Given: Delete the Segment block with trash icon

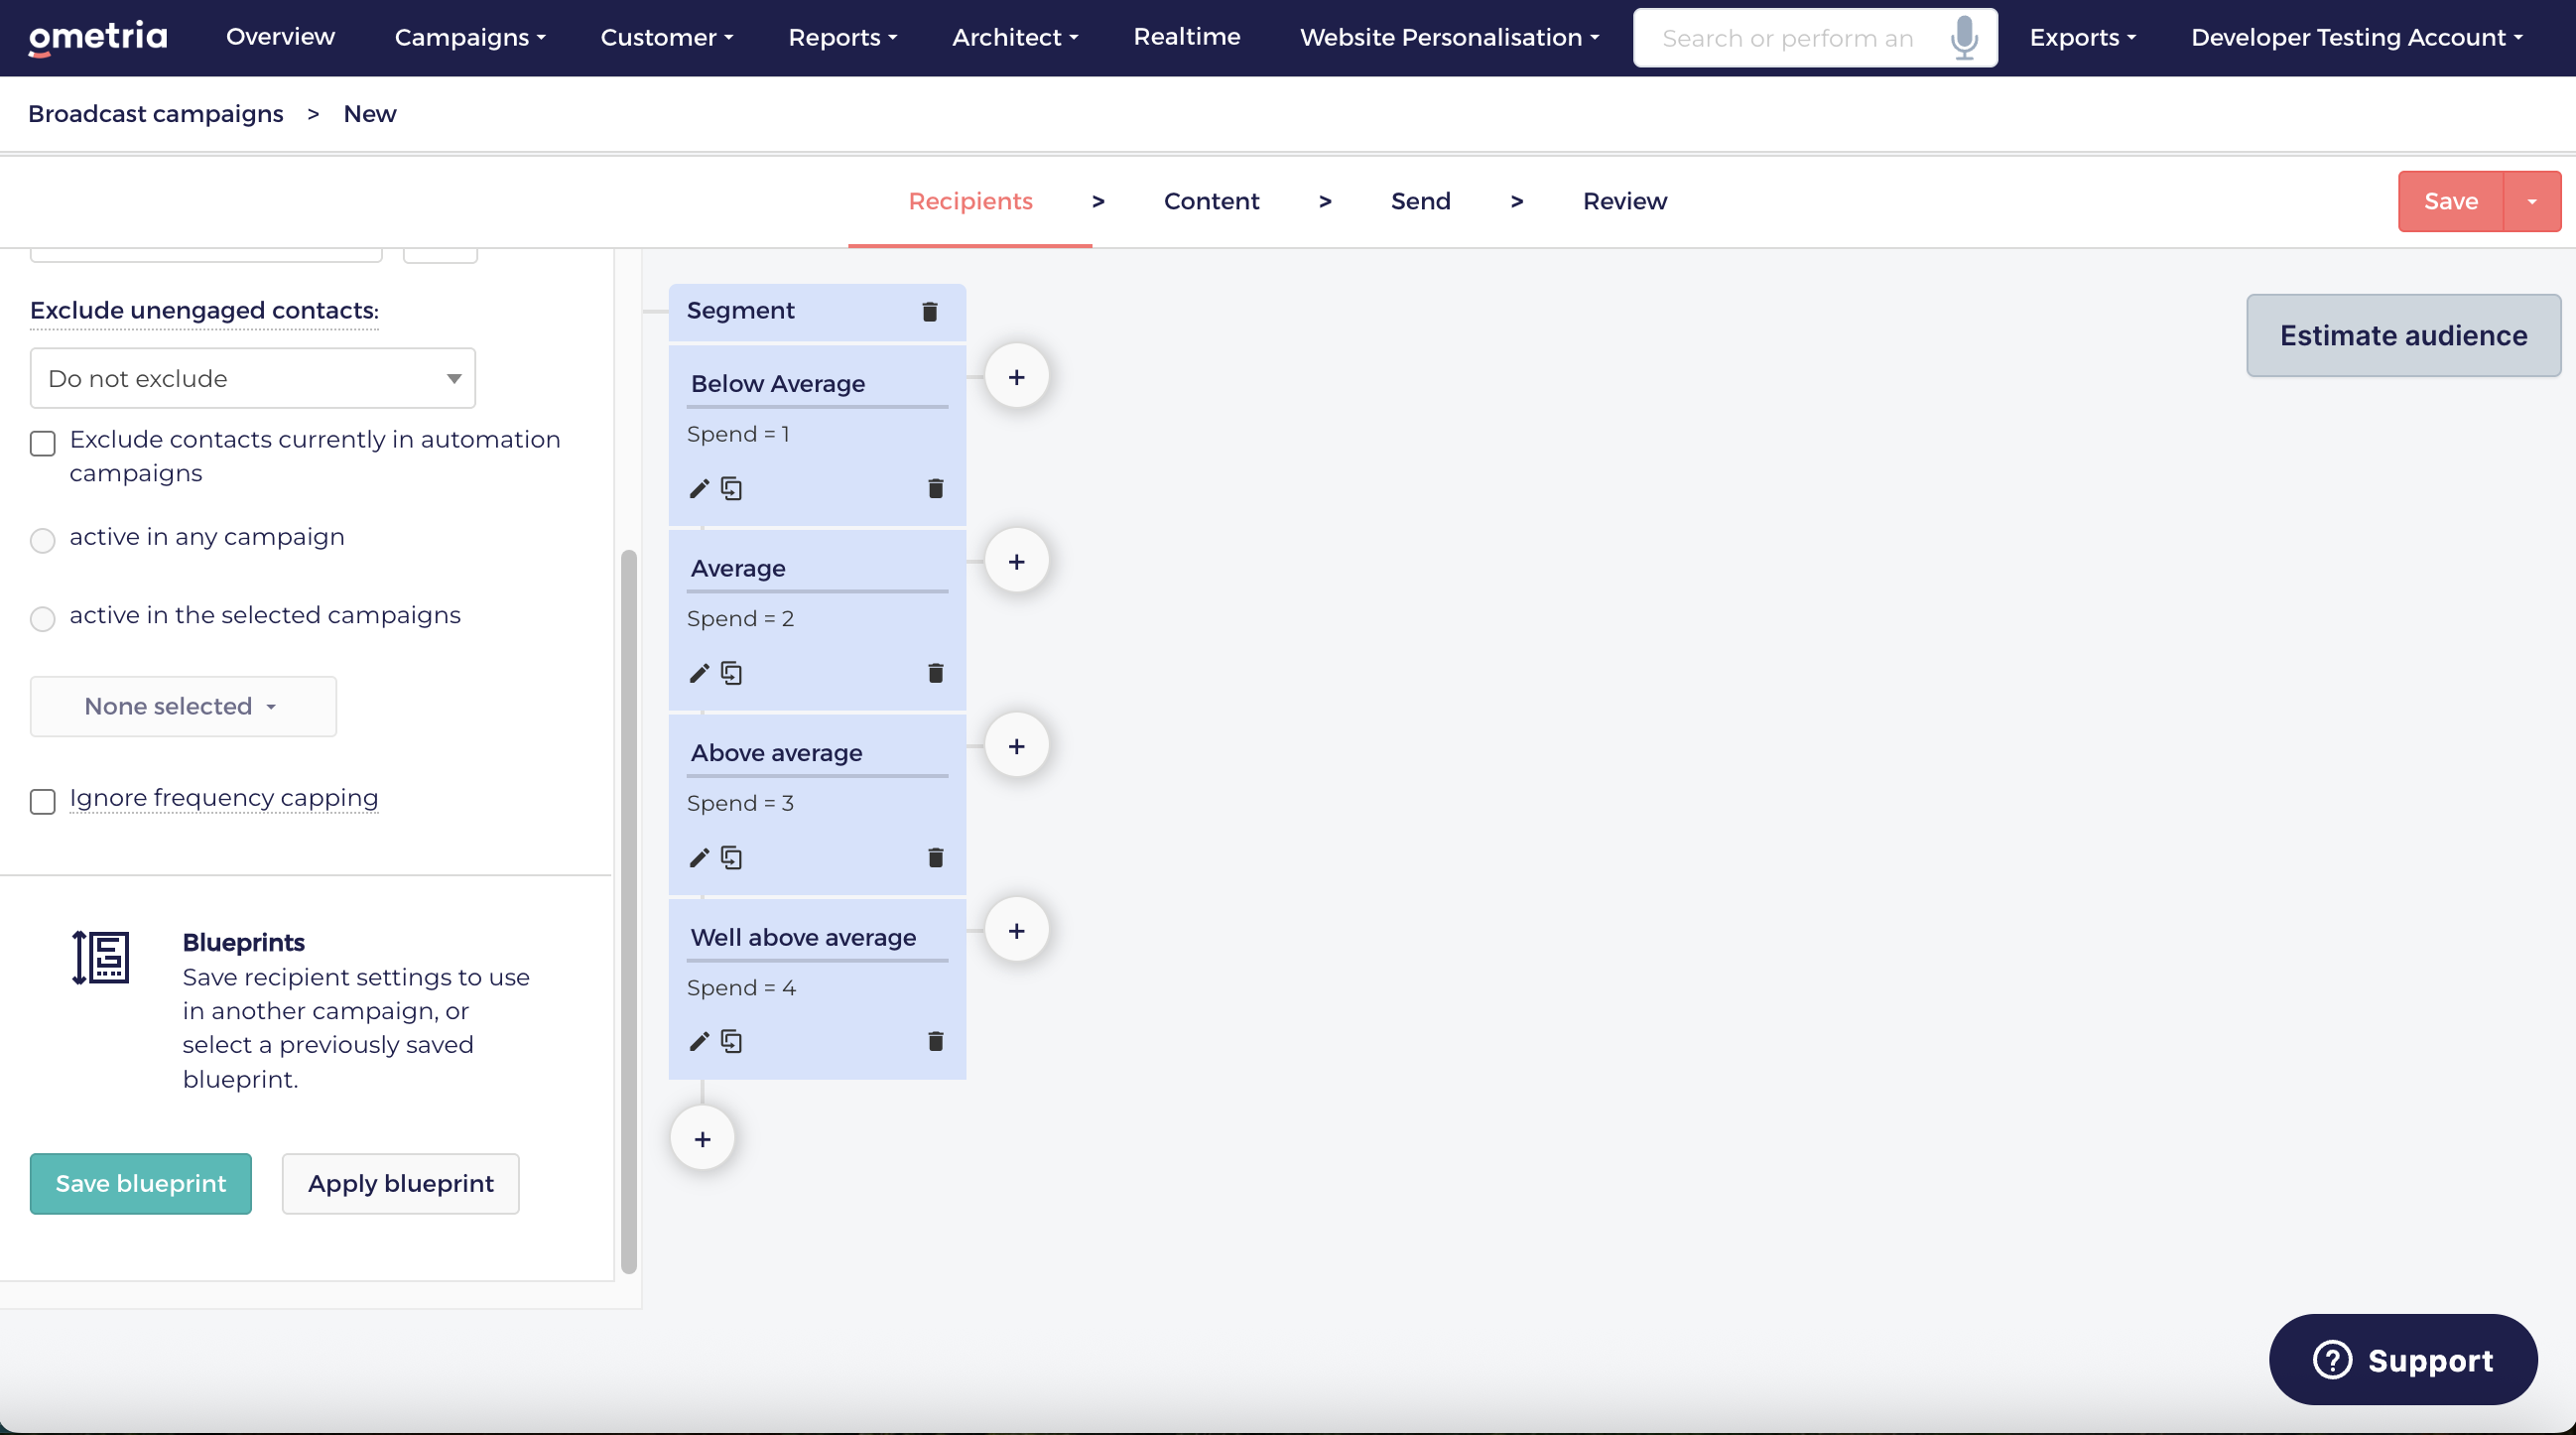Looking at the screenshot, I should 929,312.
